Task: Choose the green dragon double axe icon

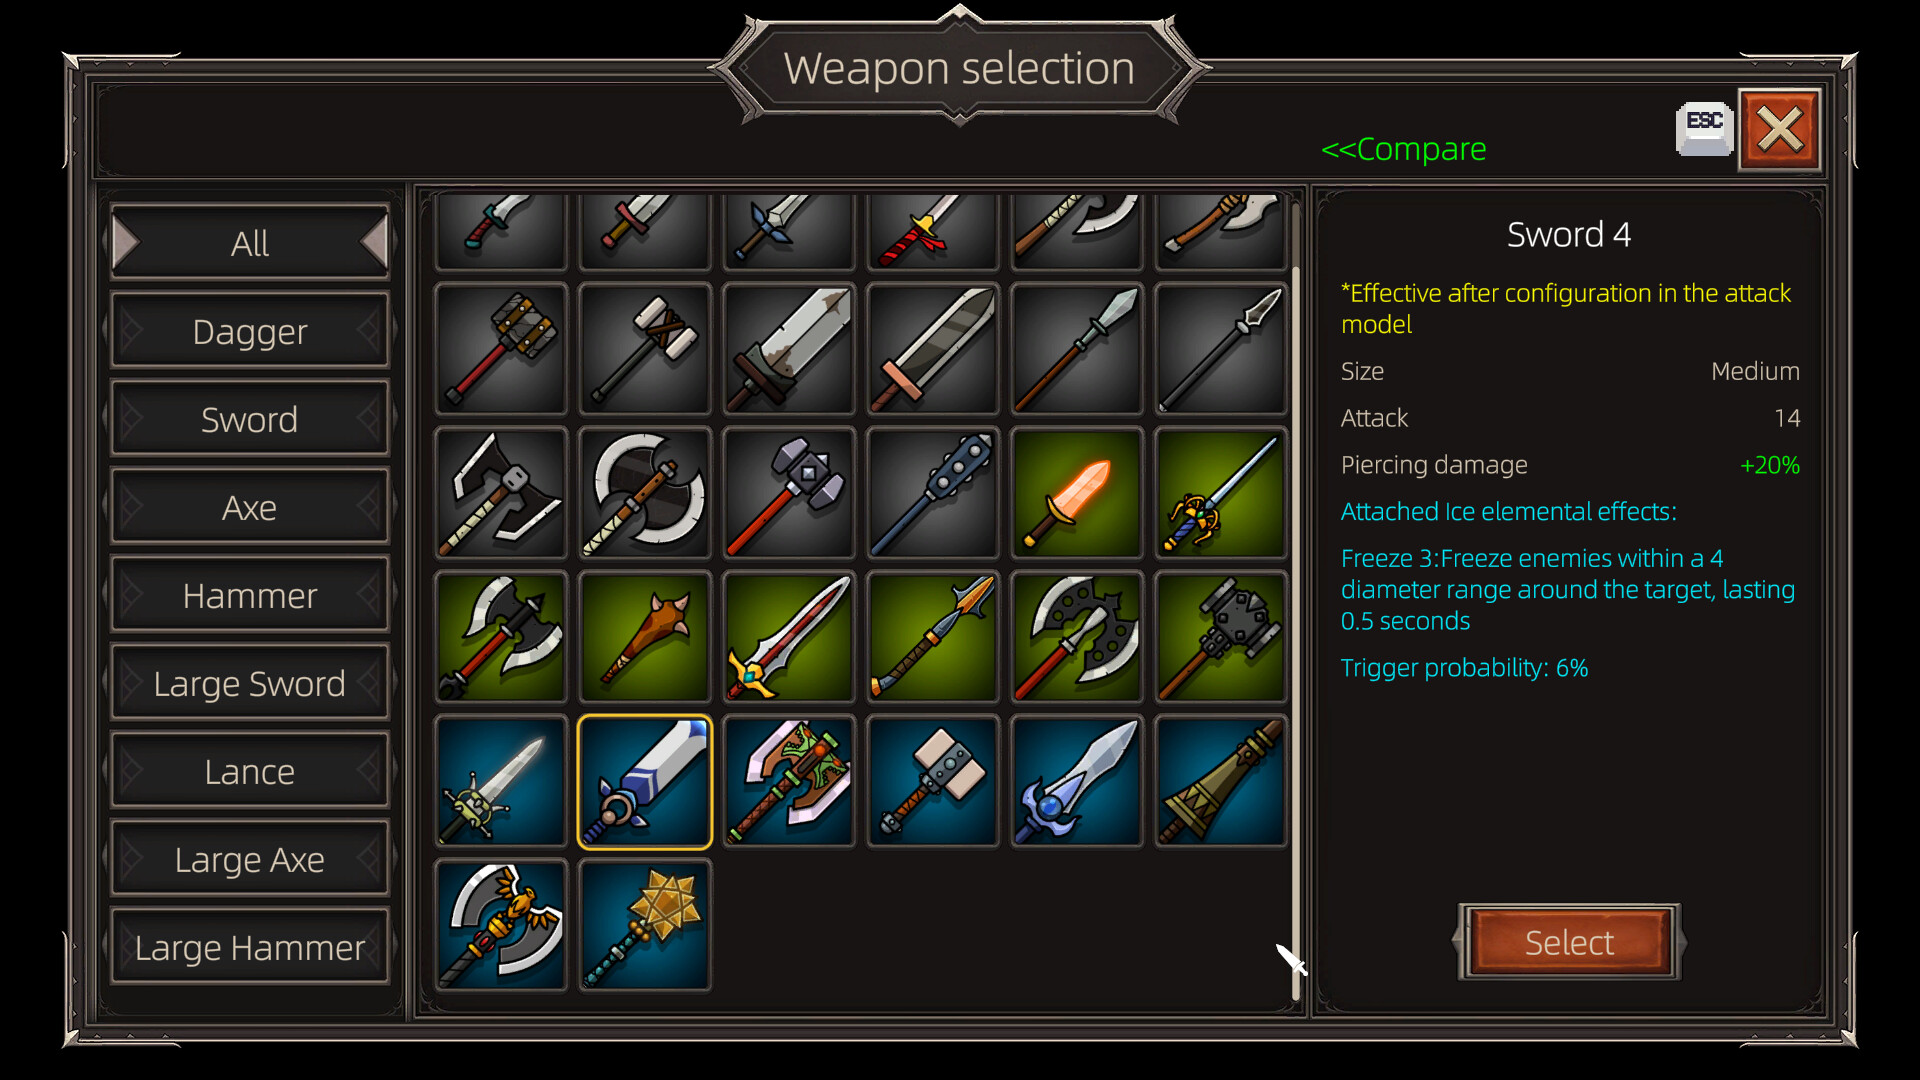Action: 789,781
